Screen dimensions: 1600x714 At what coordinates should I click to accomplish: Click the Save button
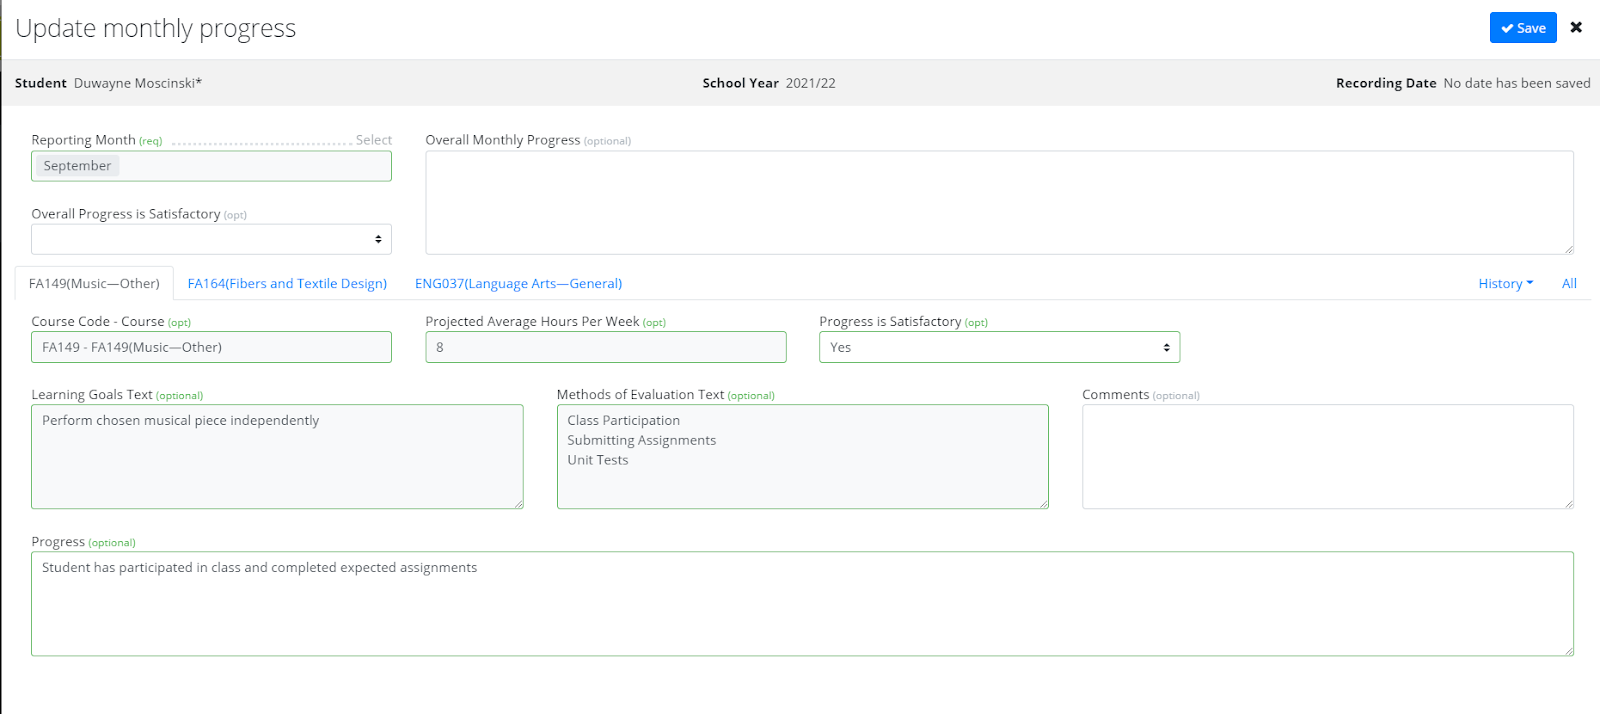(1522, 28)
